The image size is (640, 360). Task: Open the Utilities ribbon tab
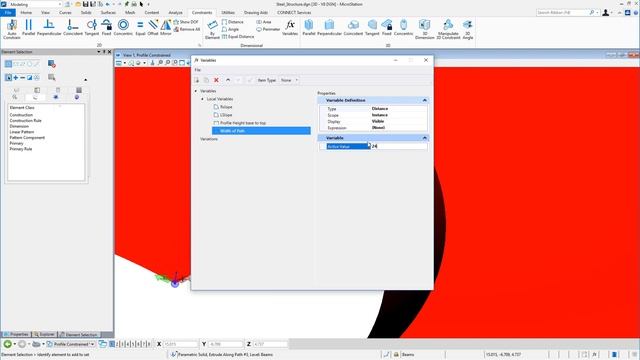pos(228,13)
